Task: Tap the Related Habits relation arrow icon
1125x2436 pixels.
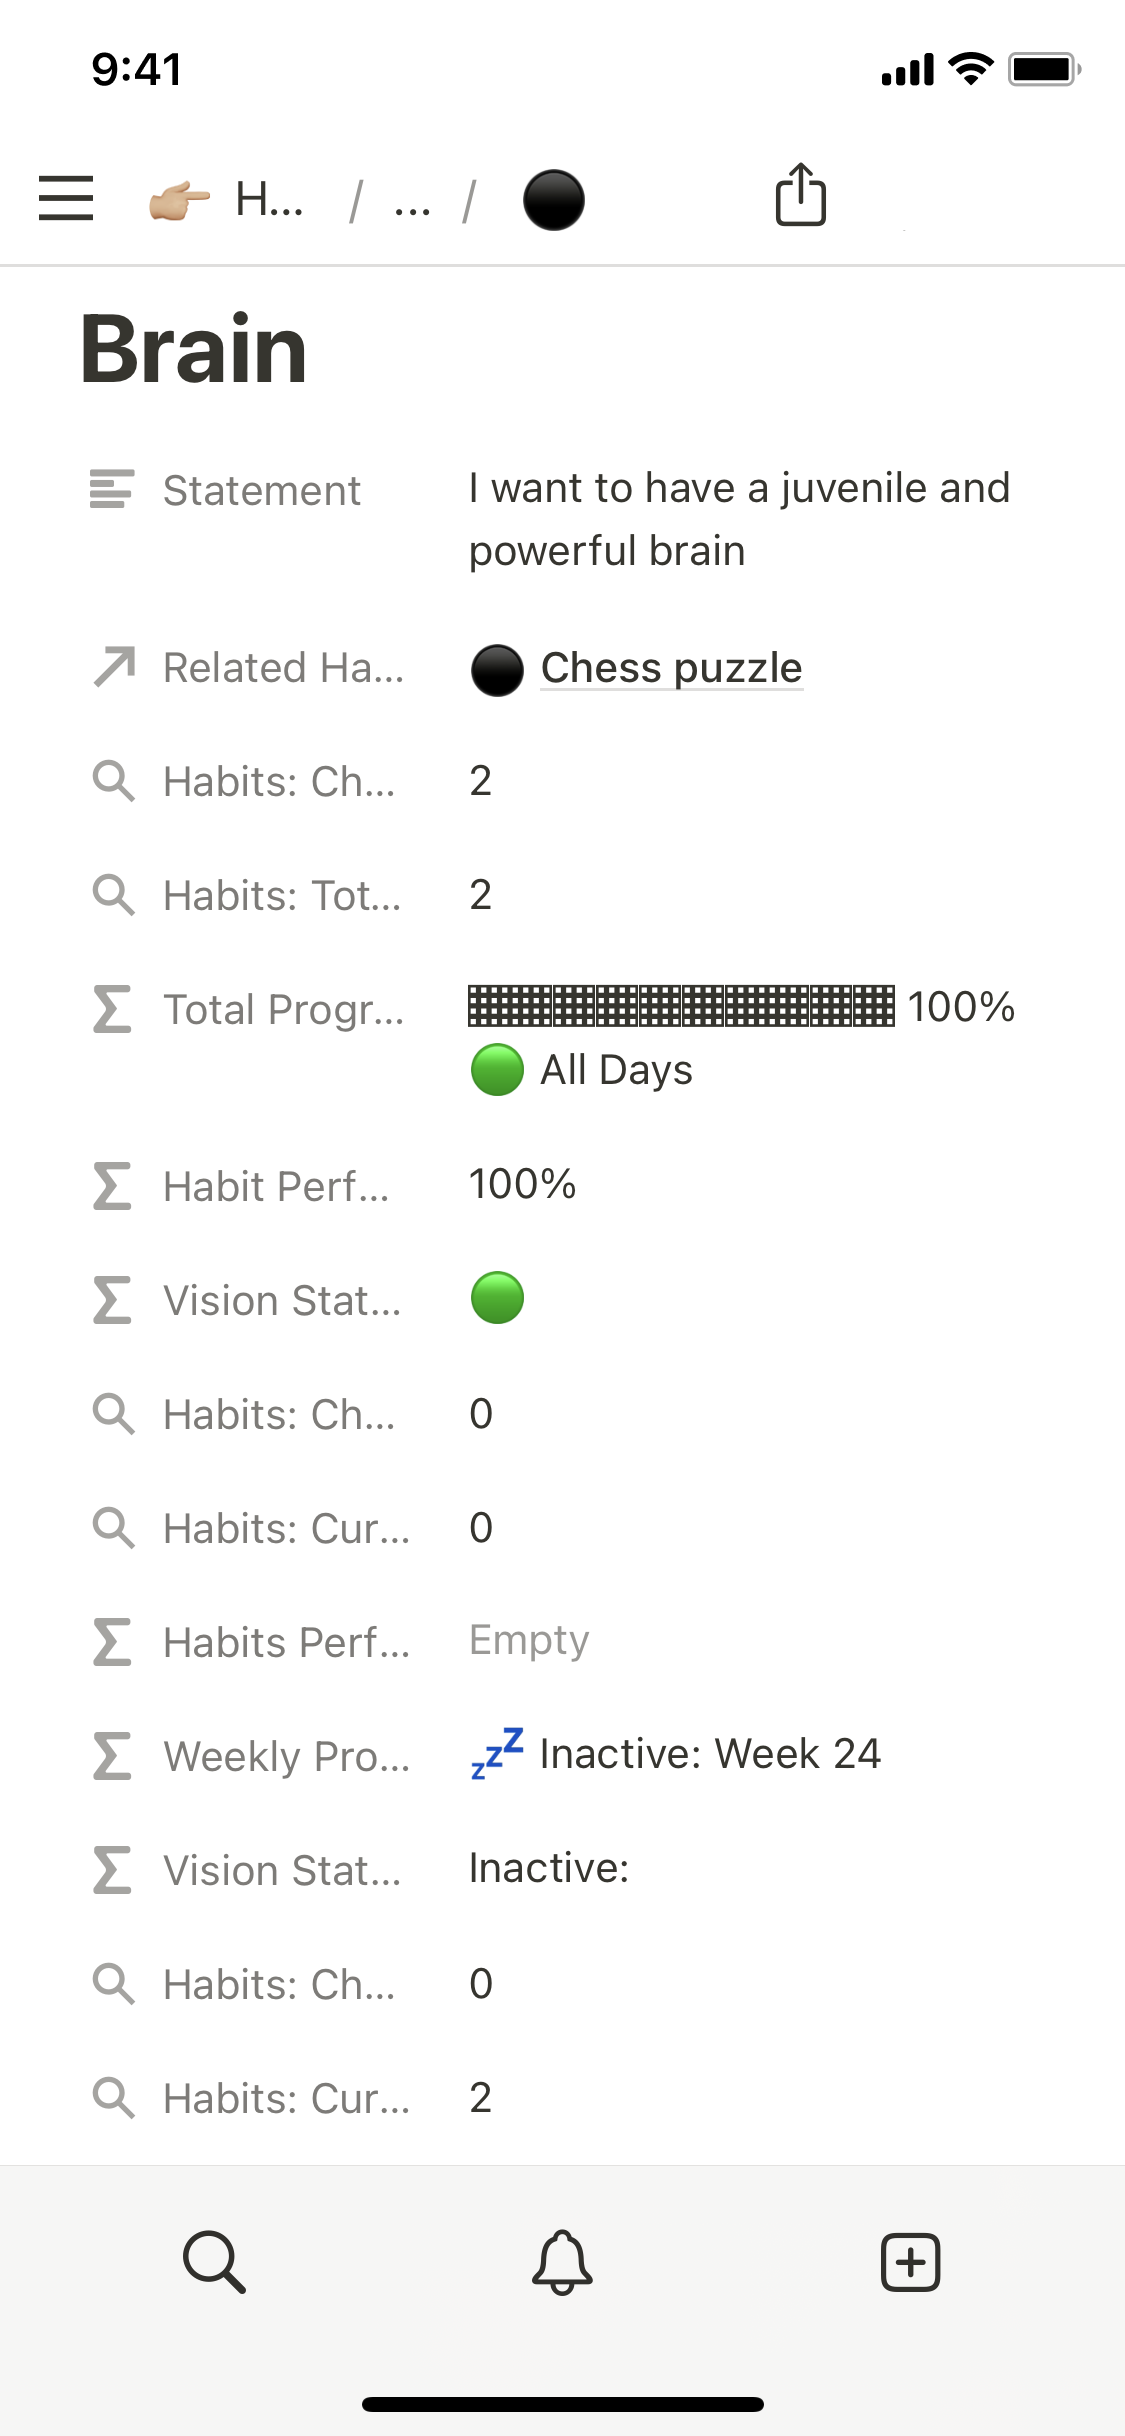Action: [x=114, y=667]
